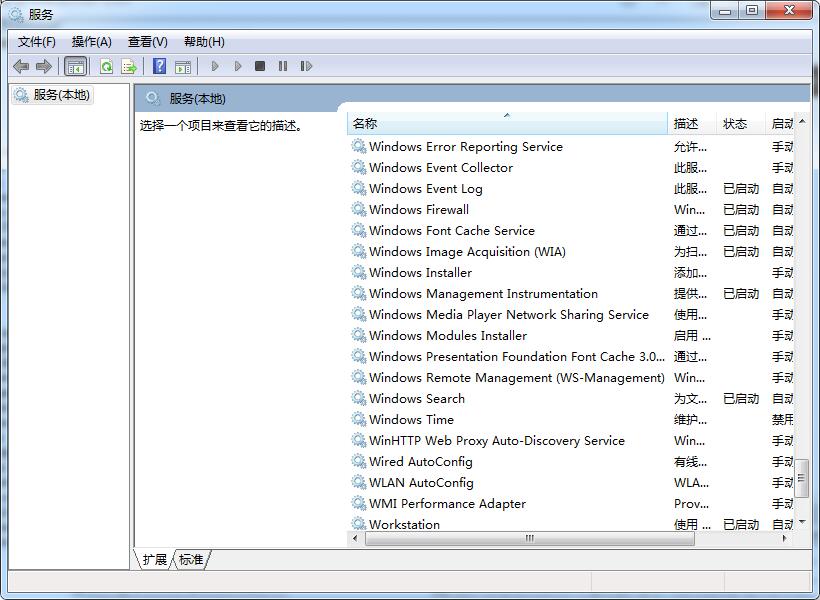The width and height of the screenshot is (820, 600).
Task: Open the 查看(V) menu
Action: point(147,42)
